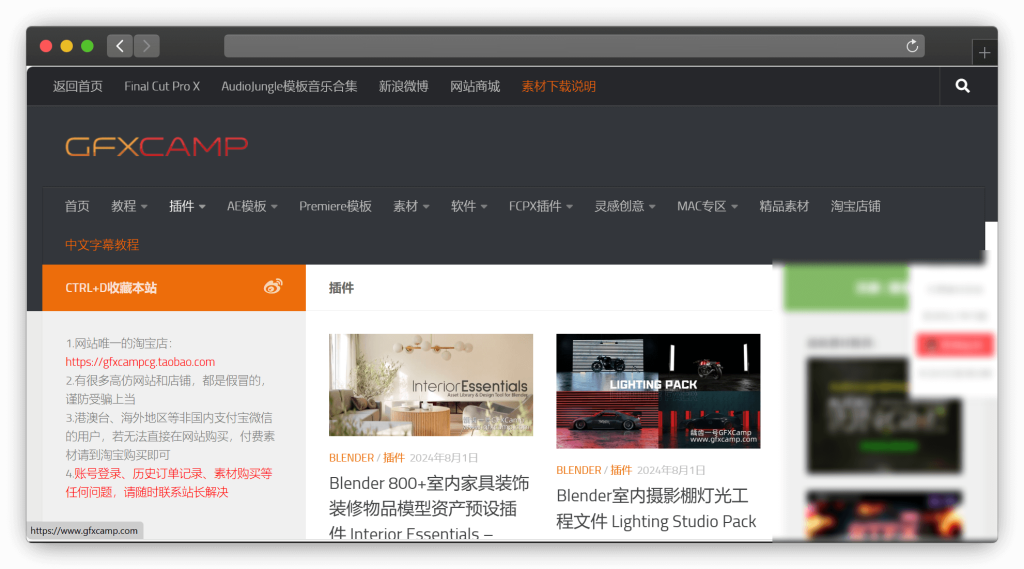Select 精品素材 in navigation
This screenshot has width=1024, height=569.
click(x=784, y=206)
